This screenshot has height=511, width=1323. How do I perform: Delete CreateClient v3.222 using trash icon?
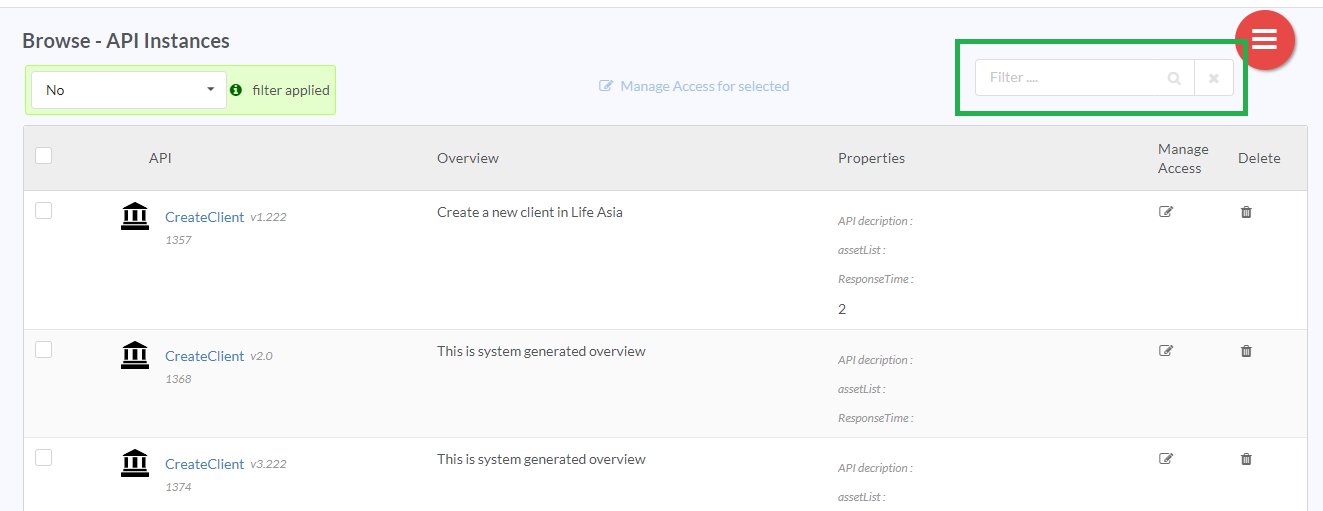pyautogui.click(x=1246, y=459)
